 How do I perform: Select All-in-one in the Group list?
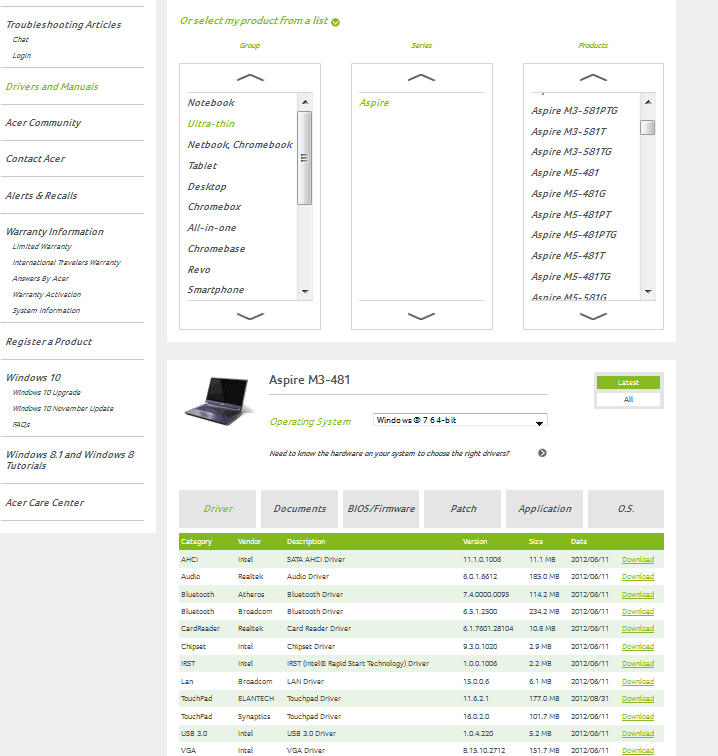[212, 228]
